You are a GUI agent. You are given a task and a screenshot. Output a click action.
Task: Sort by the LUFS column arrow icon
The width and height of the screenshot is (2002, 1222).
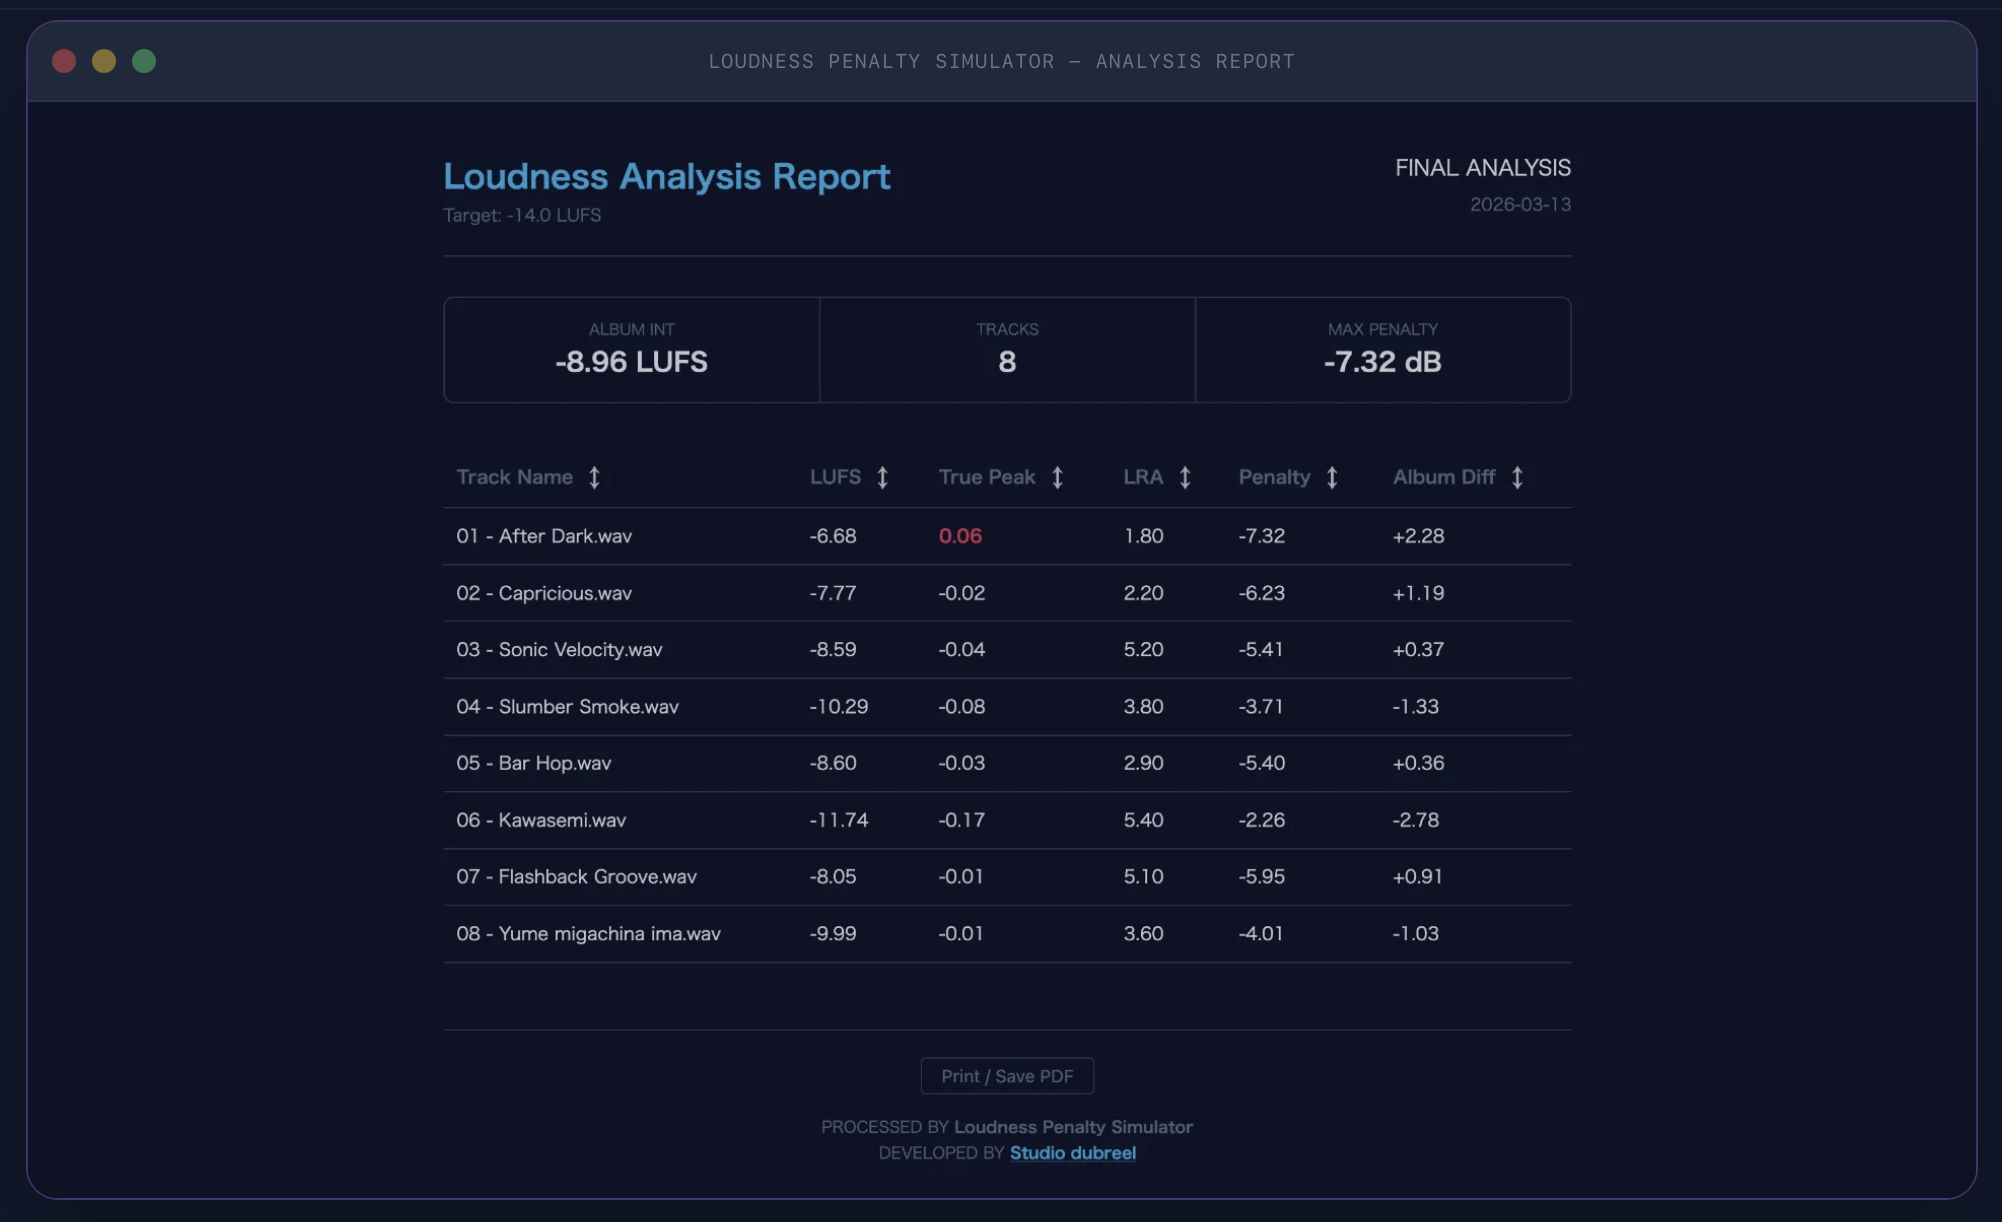[x=882, y=478]
